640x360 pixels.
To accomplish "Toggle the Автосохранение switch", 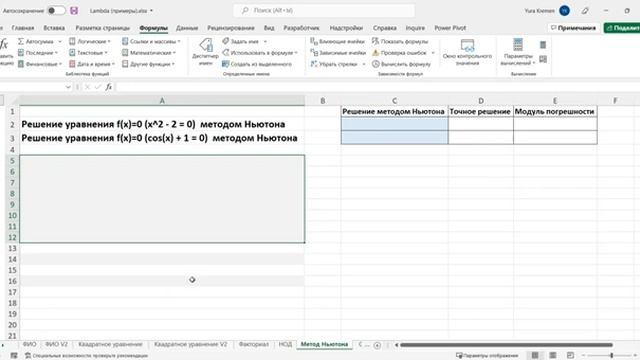I will (x=56, y=11).
